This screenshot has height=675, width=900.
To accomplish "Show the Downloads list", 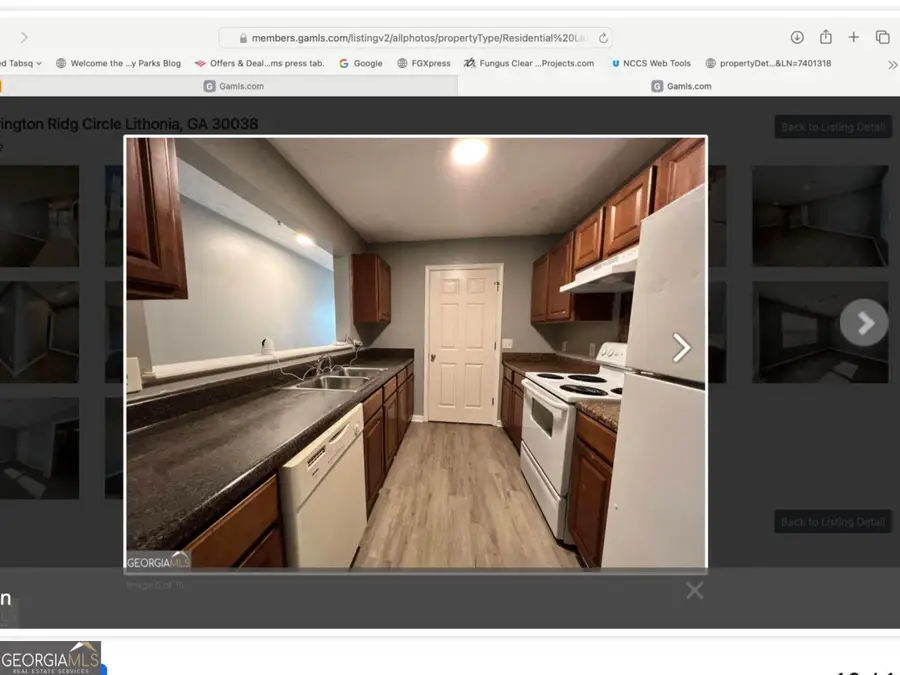I will point(797,36).
